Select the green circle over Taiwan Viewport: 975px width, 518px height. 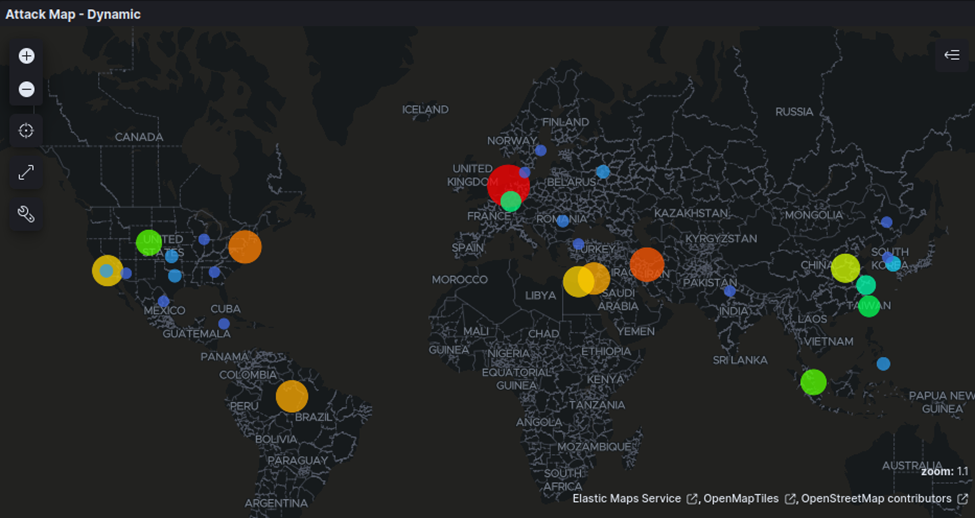click(869, 307)
